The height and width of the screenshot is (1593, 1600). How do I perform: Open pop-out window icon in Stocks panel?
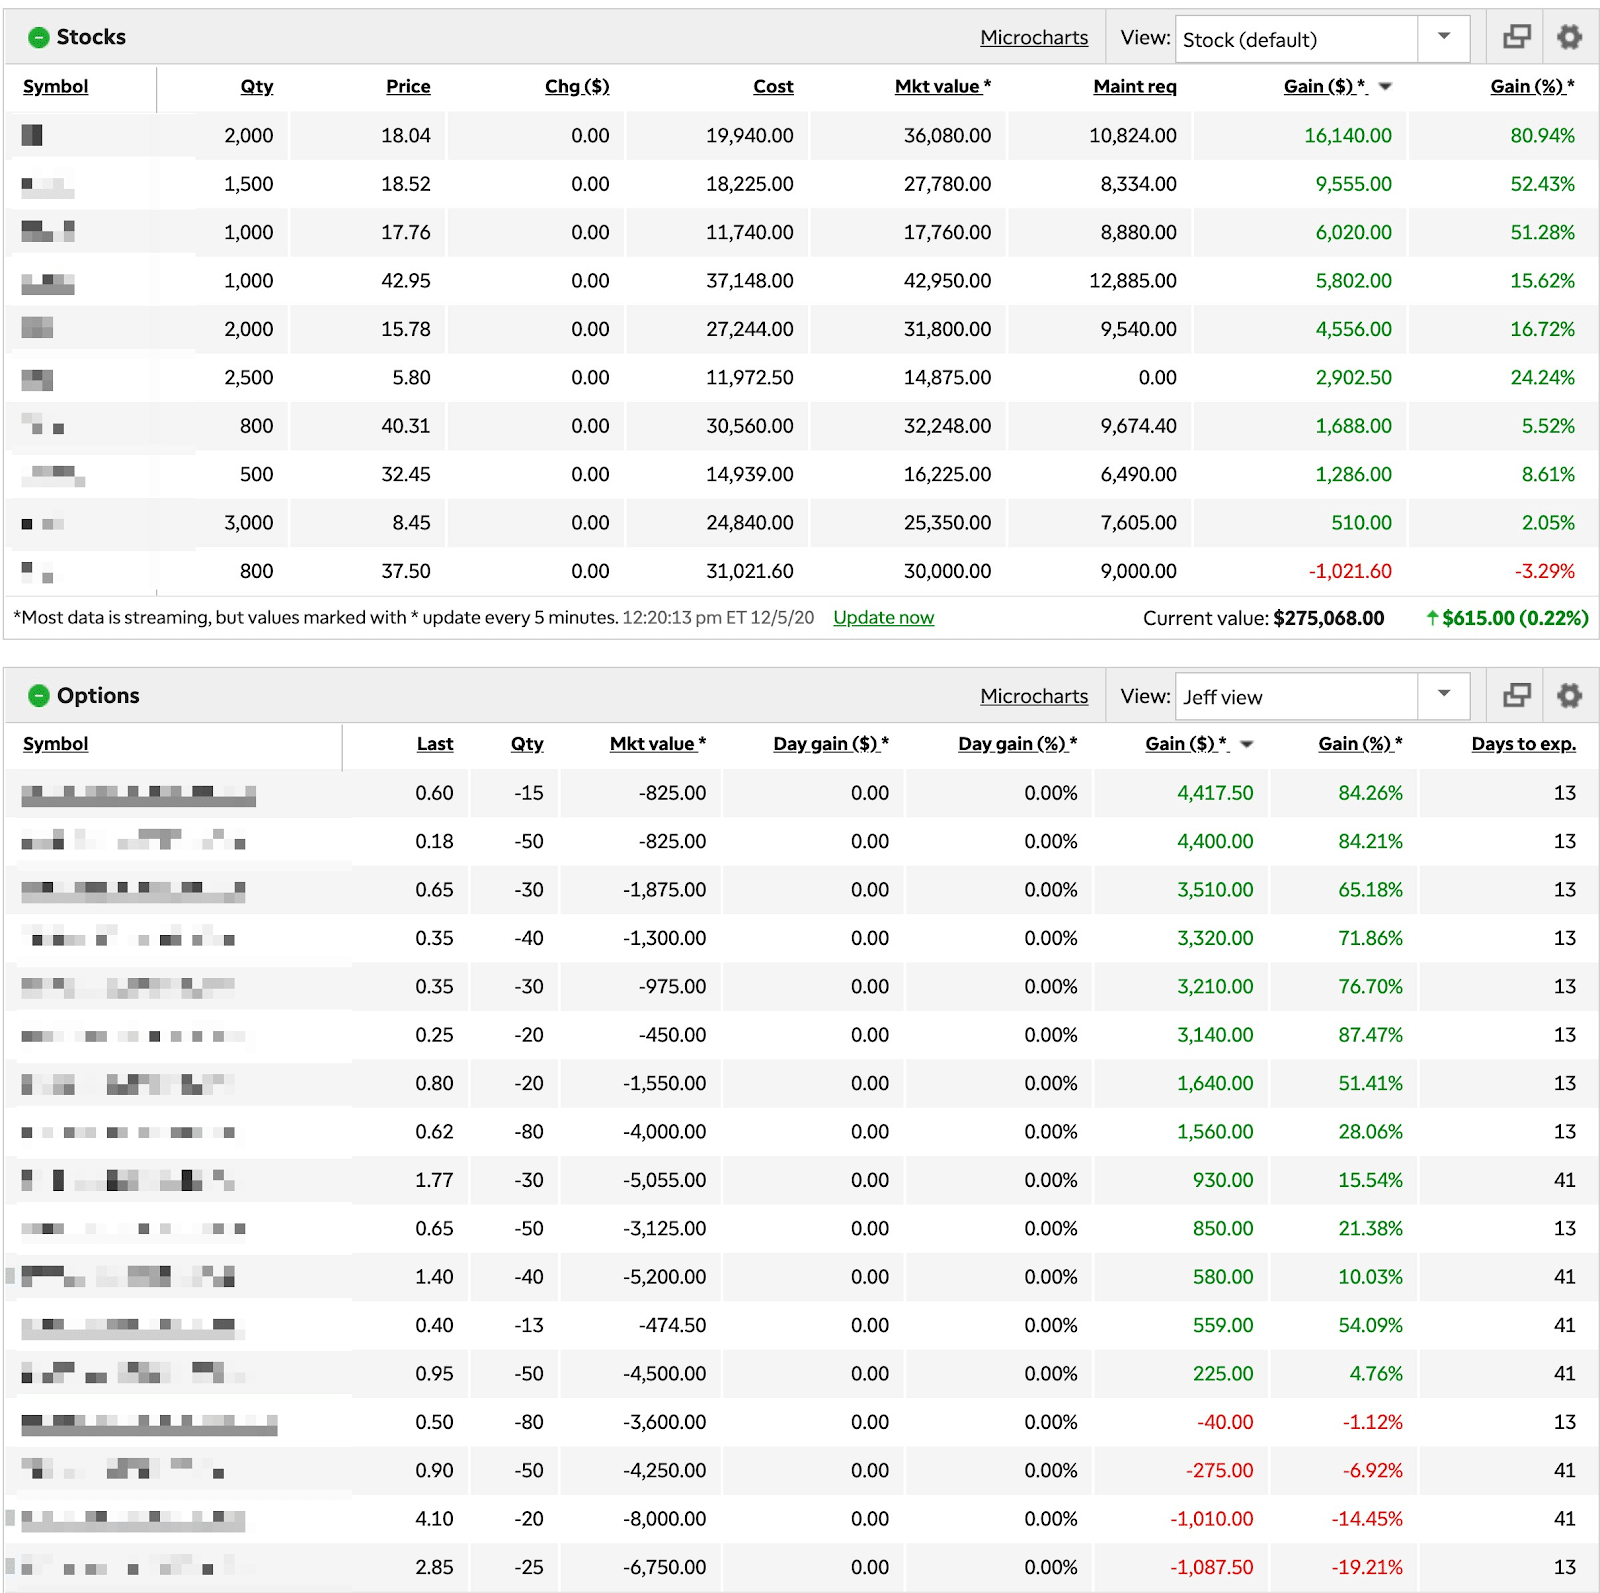click(1517, 37)
